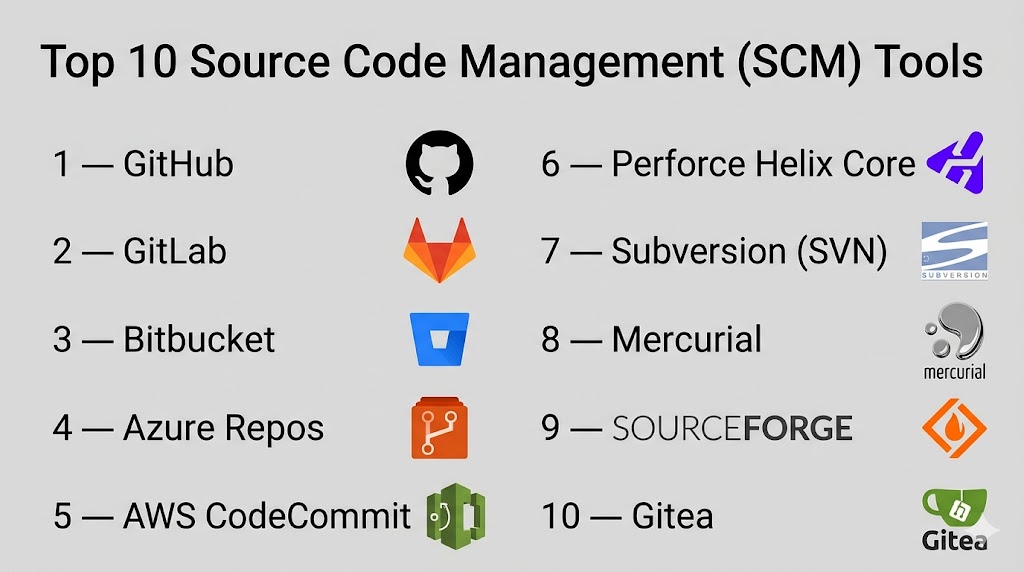Select the "6 — Perforce Helix Core" entry
This screenshot has height=572, width=1024.
(728, 164)
